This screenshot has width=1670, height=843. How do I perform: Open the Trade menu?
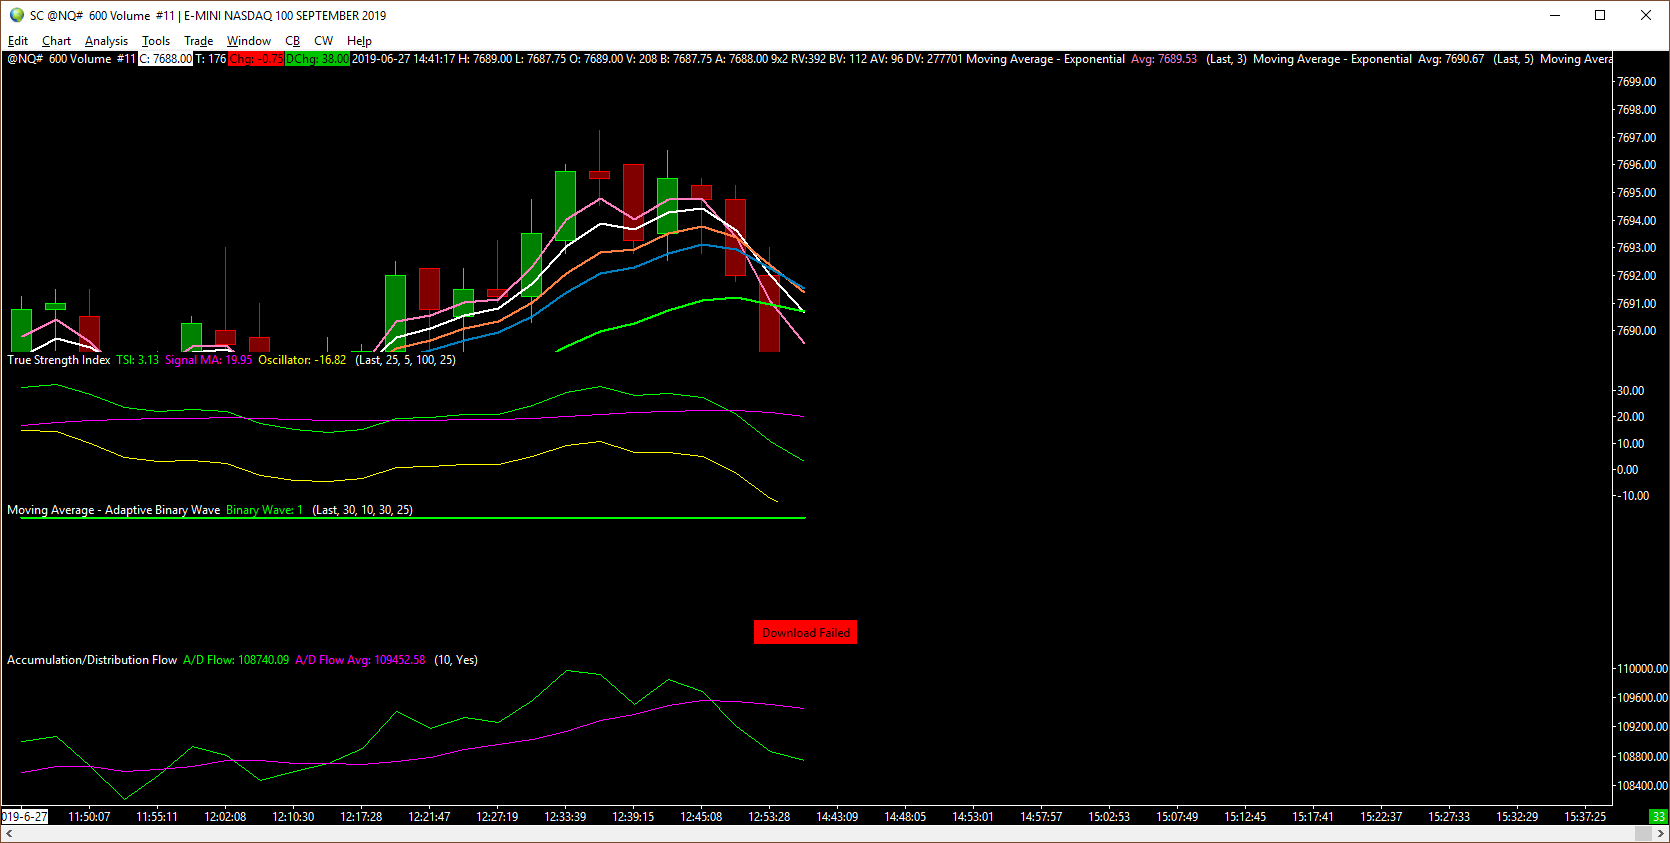pyautogui.click(x=198, y=41)
